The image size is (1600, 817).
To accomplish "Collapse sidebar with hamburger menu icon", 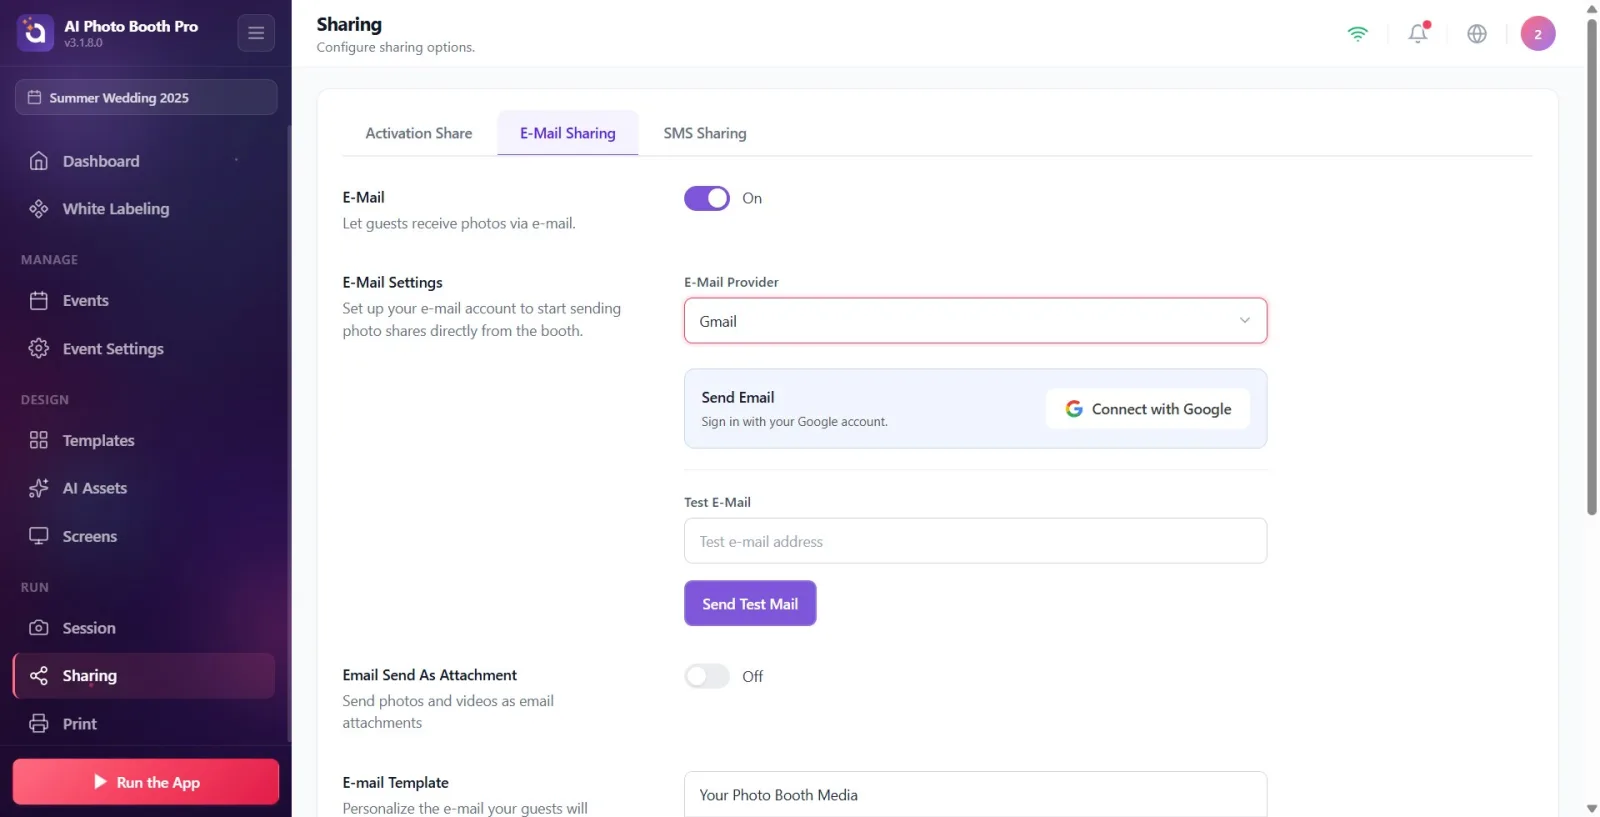I will 256,33.
